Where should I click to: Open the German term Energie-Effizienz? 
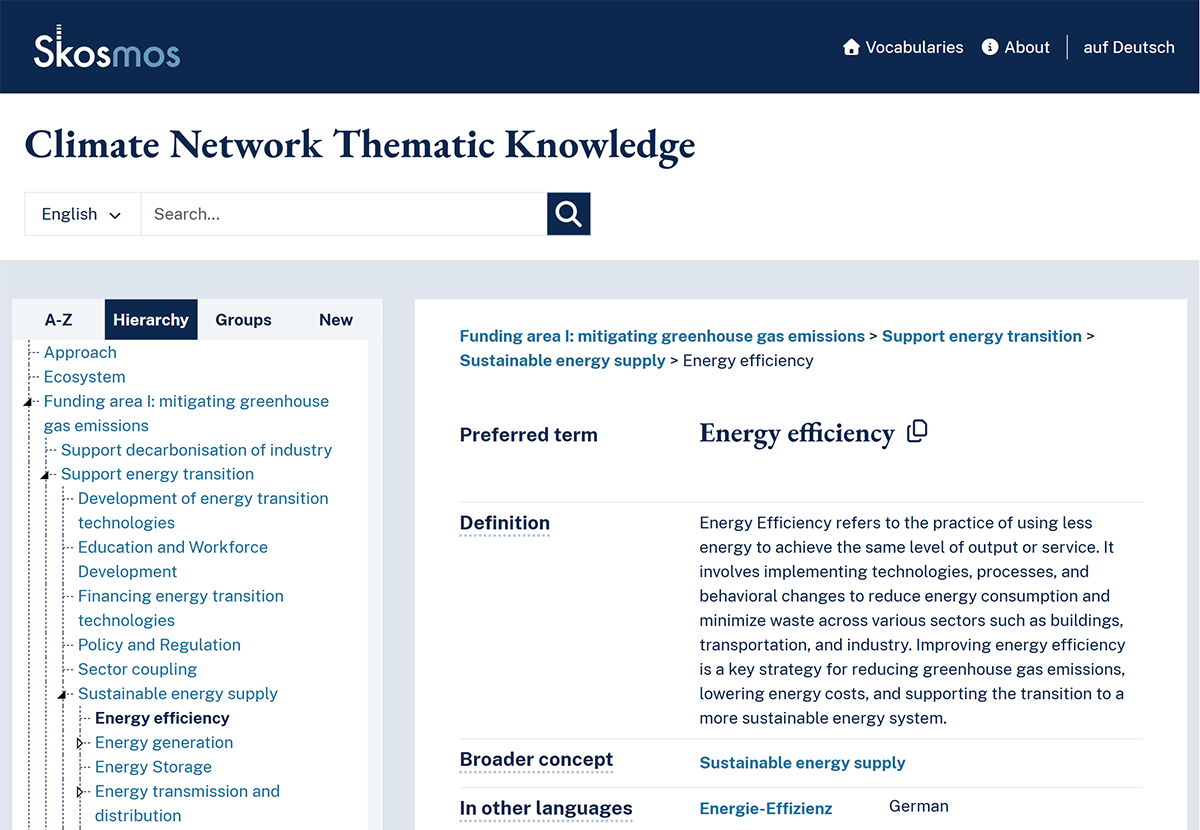point(765,808)
